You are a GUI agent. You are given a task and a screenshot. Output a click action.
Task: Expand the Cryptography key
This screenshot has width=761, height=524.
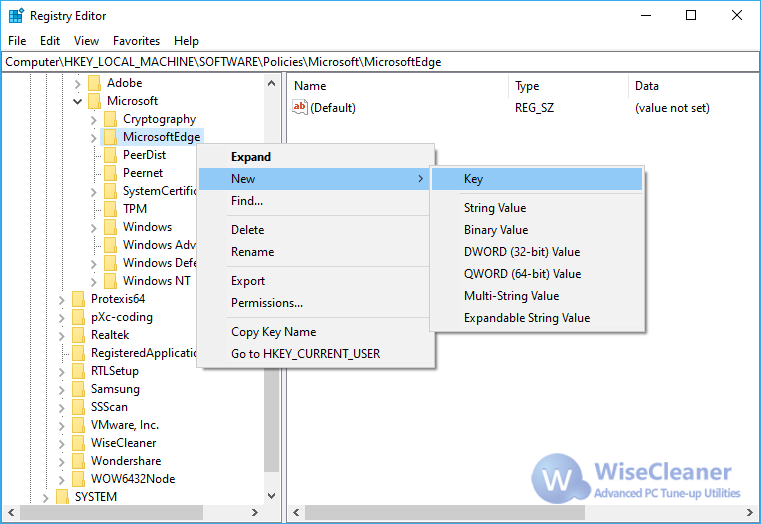point(94,119)
